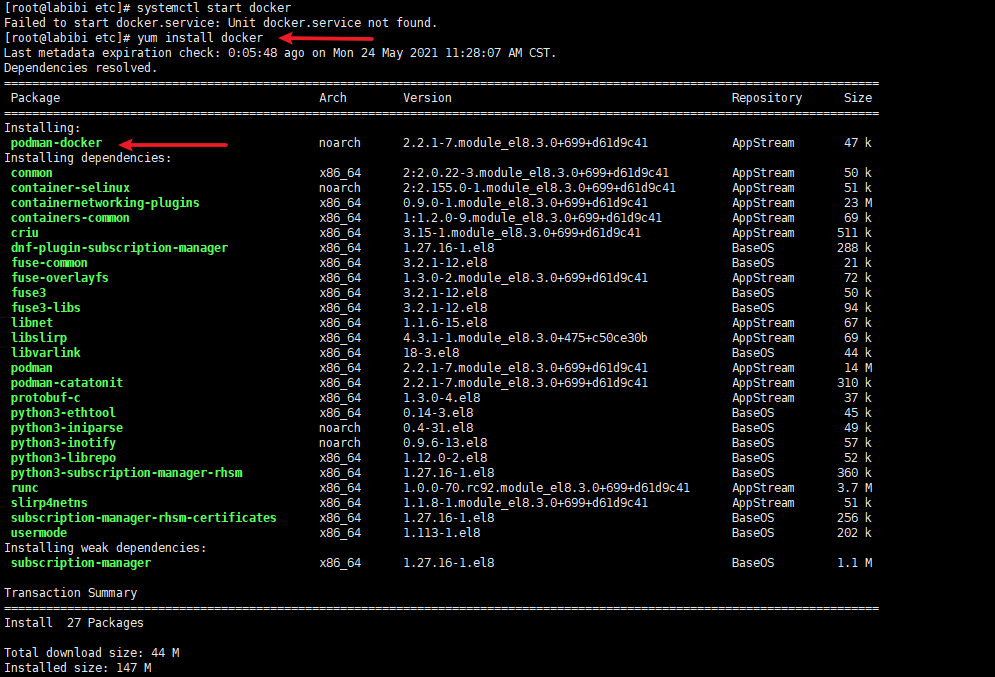Click the 'Installed size: 147 M' line
995x677 pixels.
(77, 668)
